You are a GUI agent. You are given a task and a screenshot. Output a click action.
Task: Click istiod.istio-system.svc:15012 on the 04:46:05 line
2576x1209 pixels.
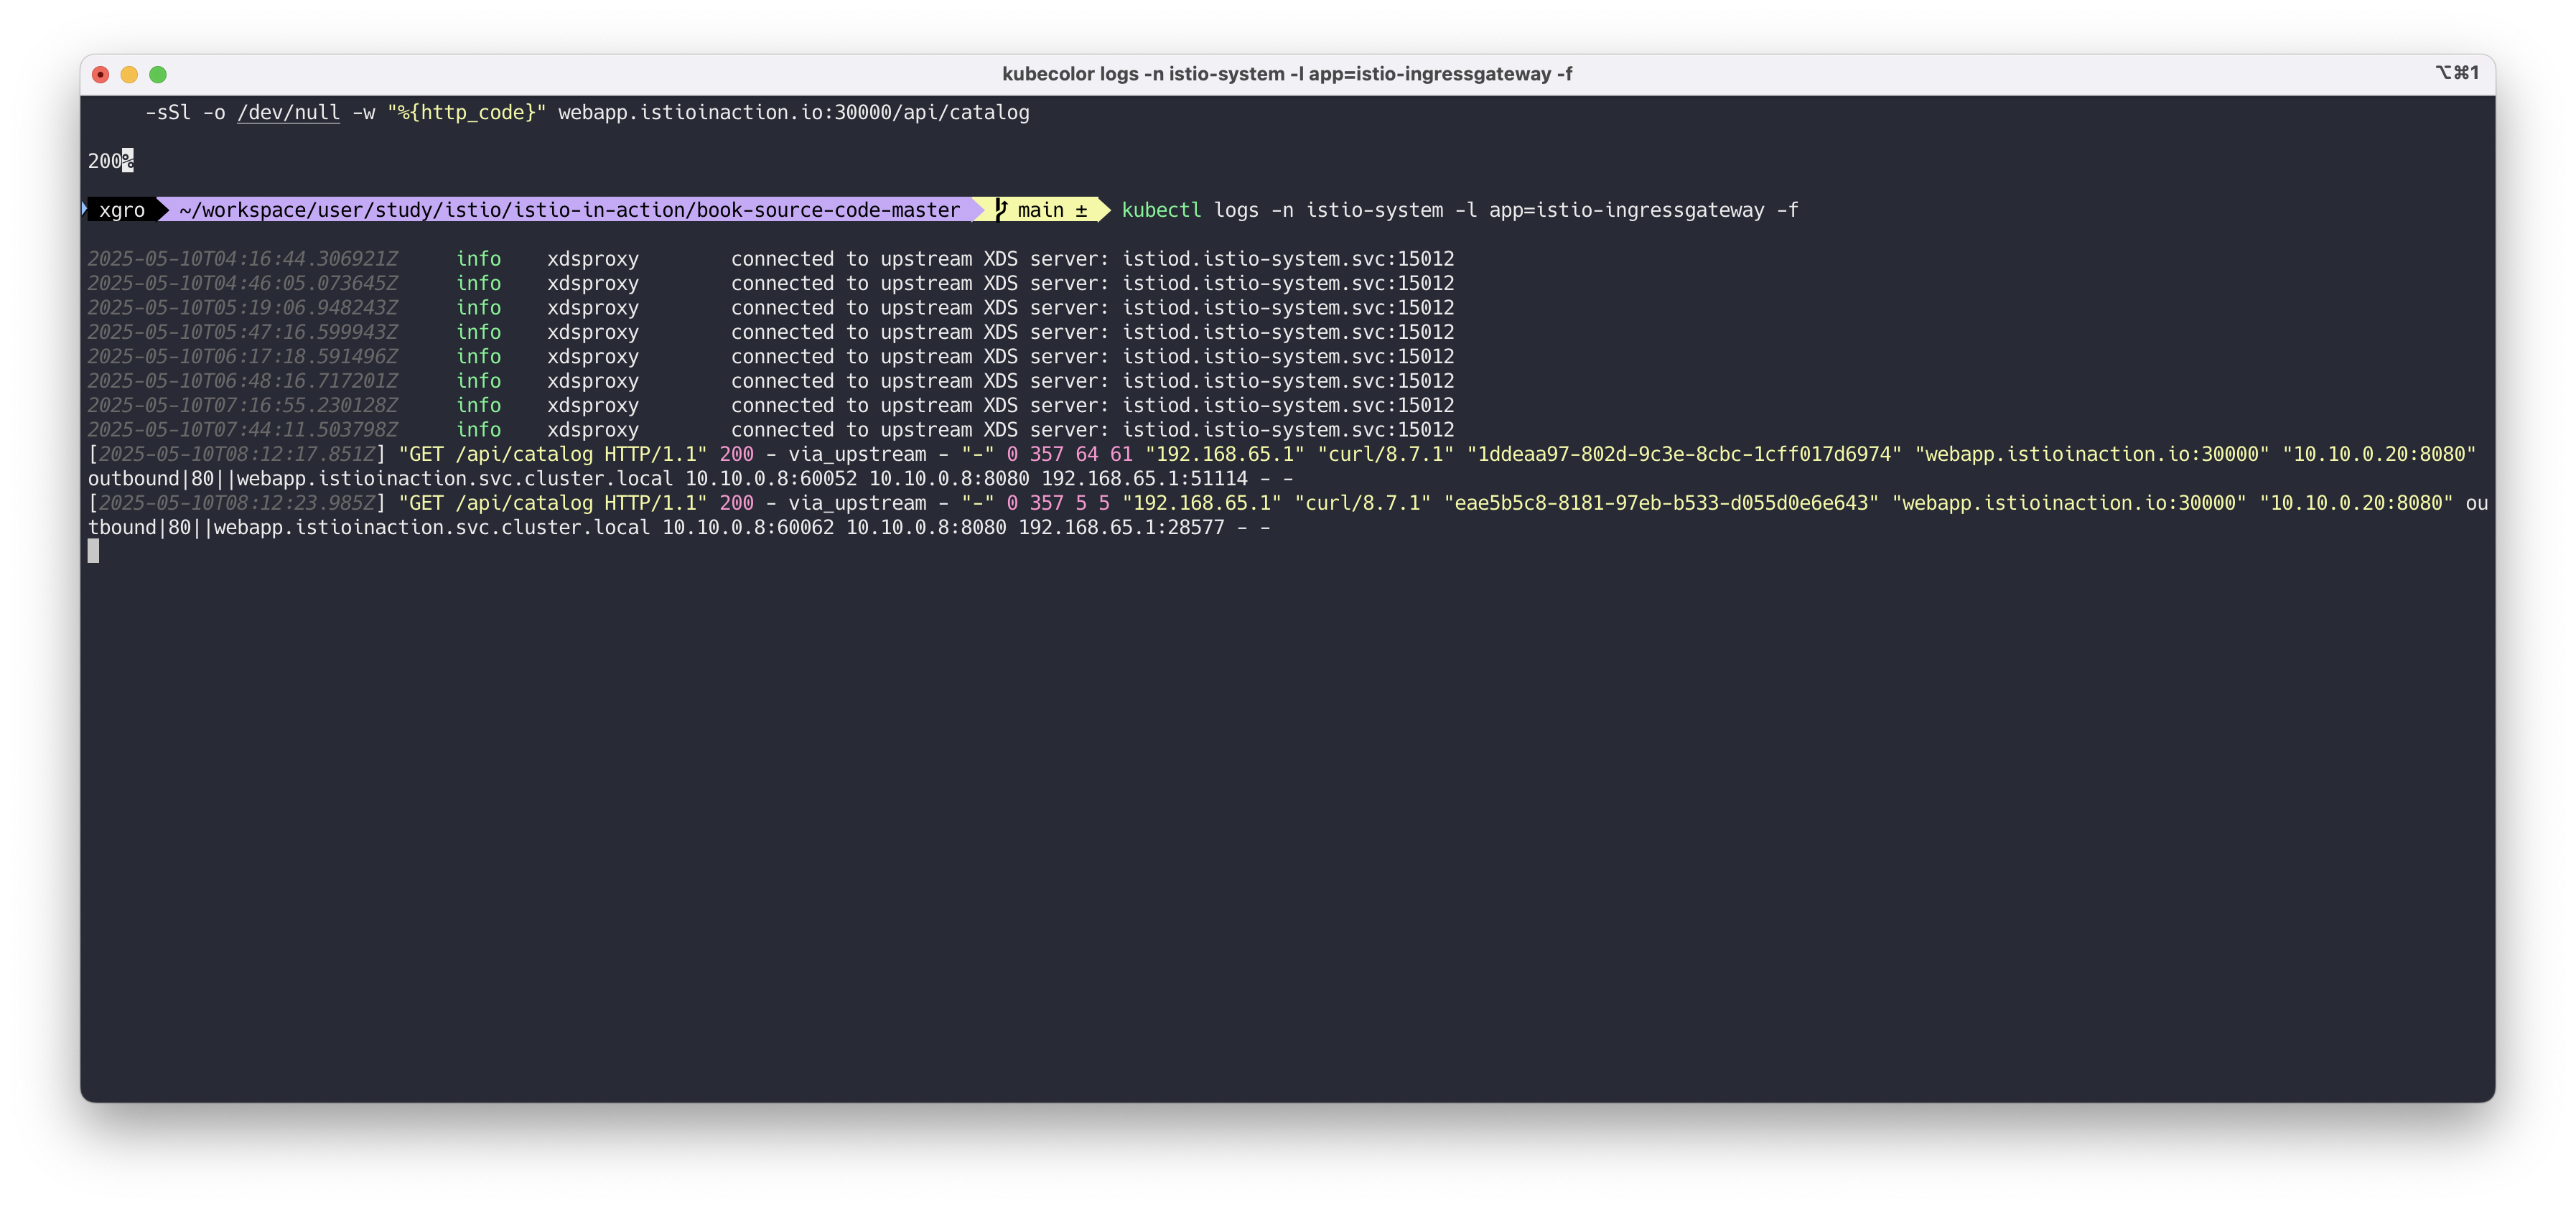pos(1288,283)
